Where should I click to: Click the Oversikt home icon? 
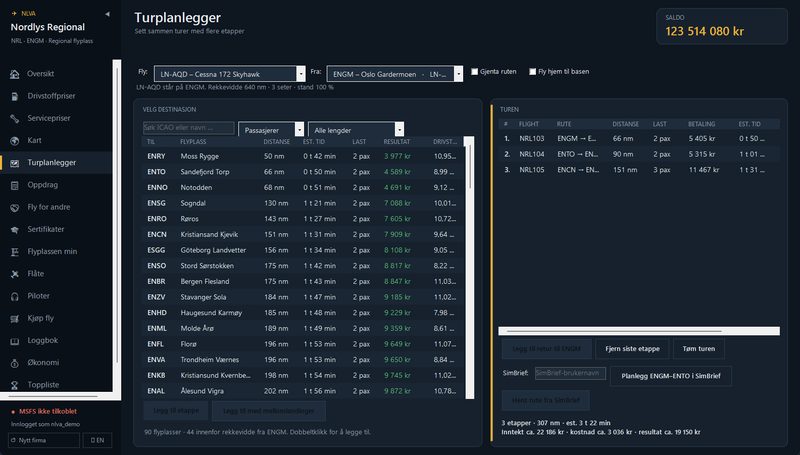(x=15, y=74)
